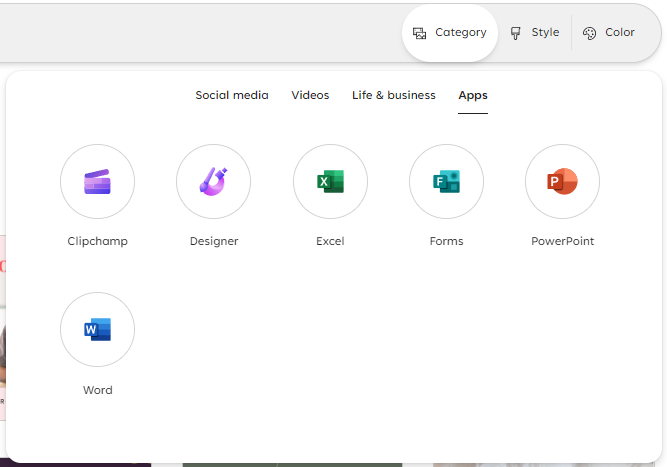Screen dimensions: 667x467
Task: Open the Life & business tab
Action: (x=393, y=95)
